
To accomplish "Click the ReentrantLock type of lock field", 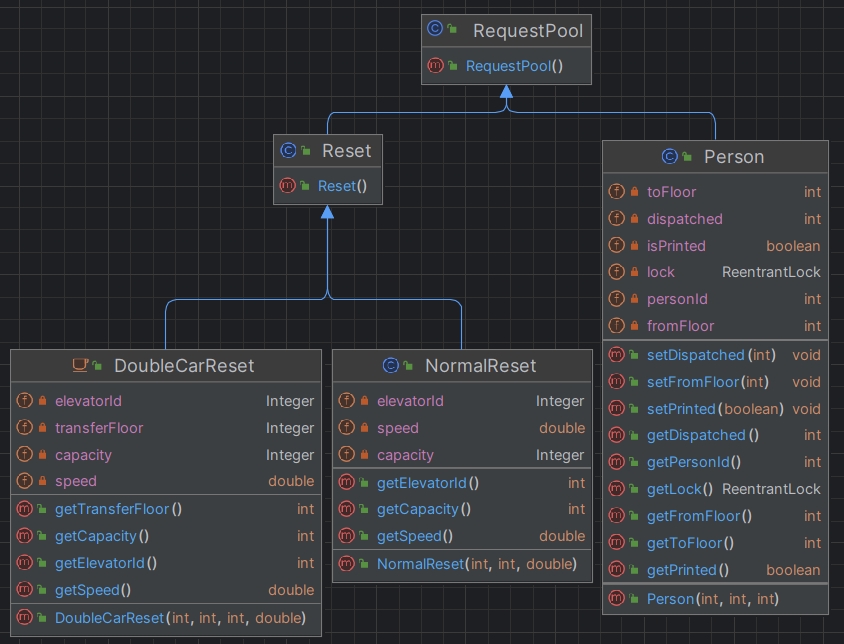I will click(771, 272).
